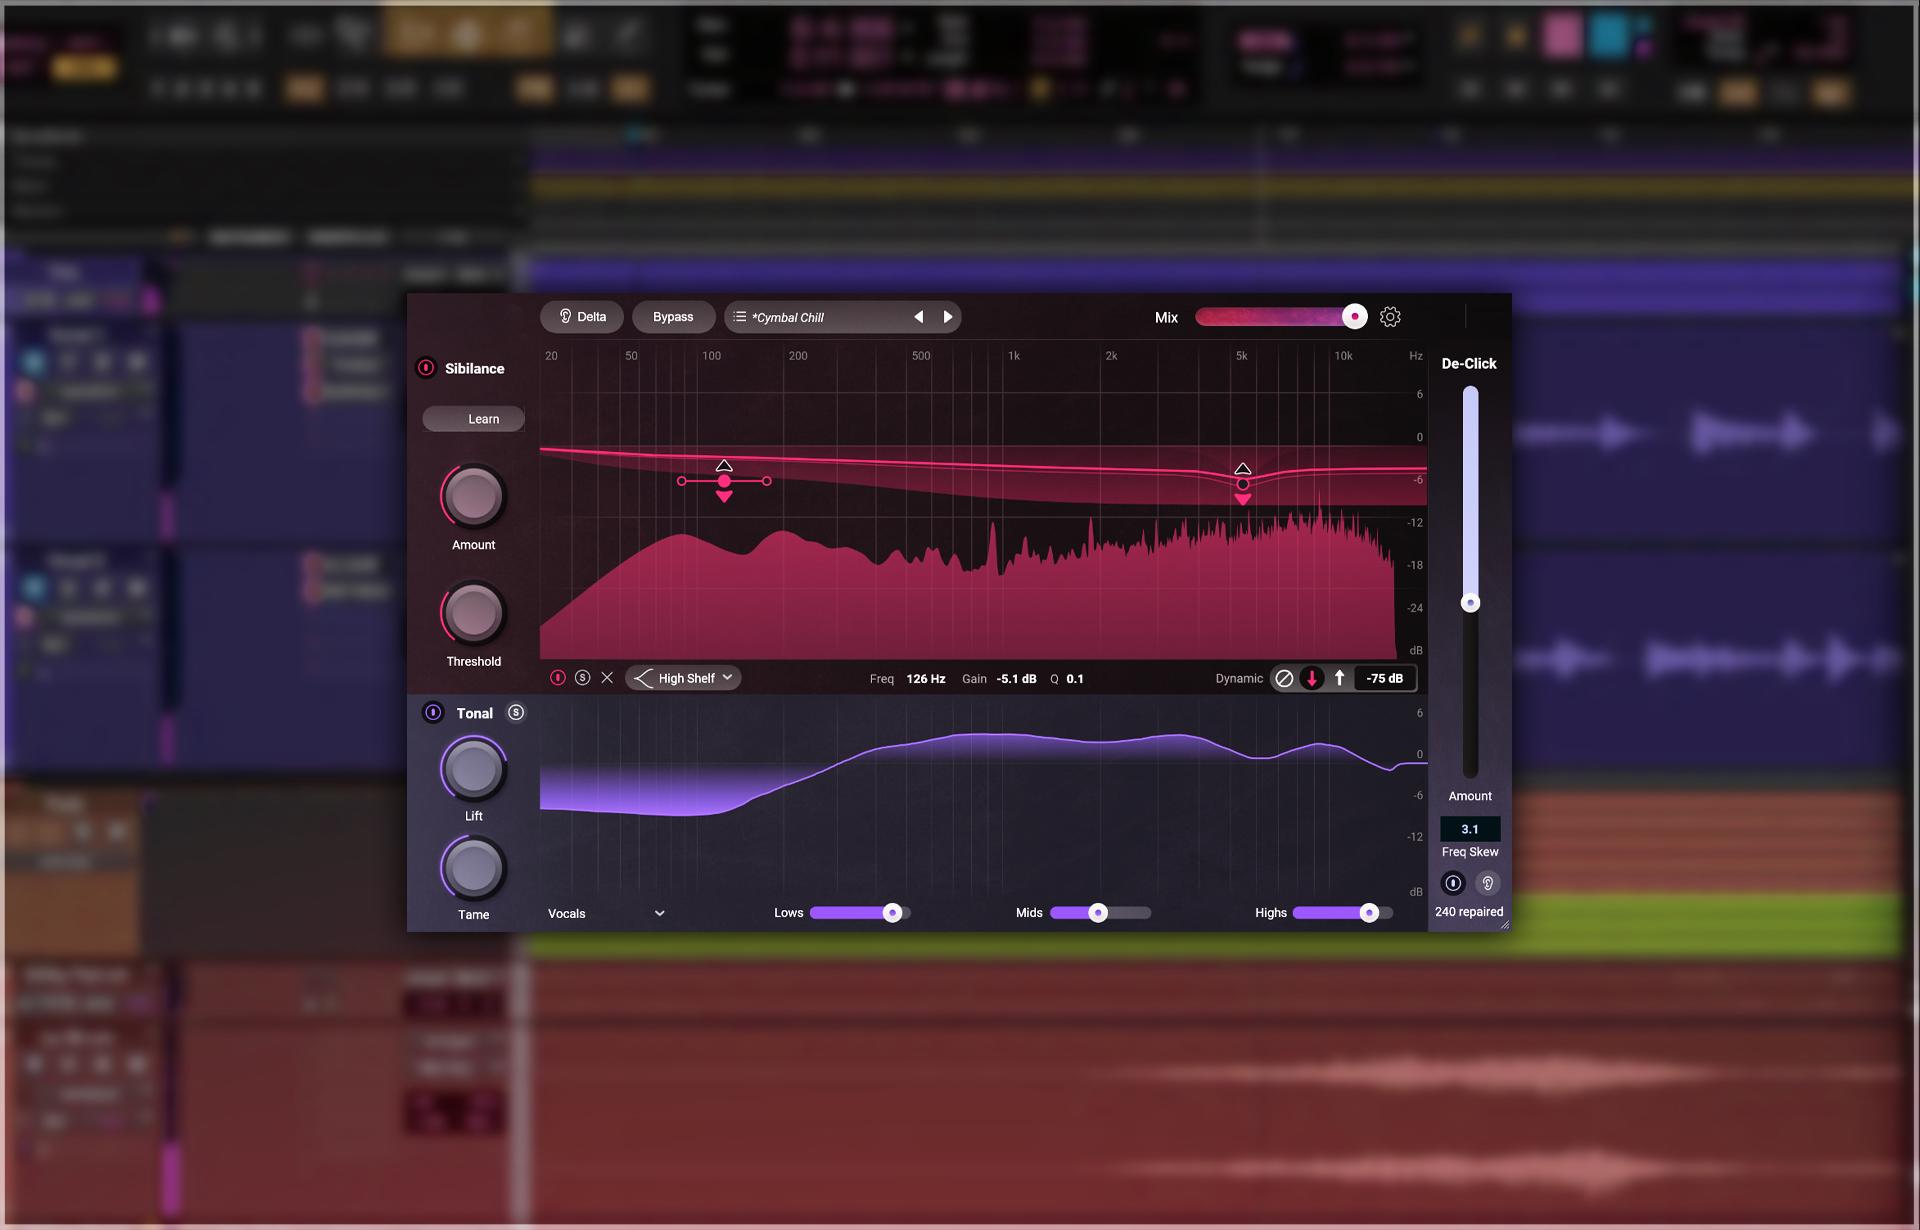Adjust the Lows slider
1920x1230 pixels.
(860, 913)
